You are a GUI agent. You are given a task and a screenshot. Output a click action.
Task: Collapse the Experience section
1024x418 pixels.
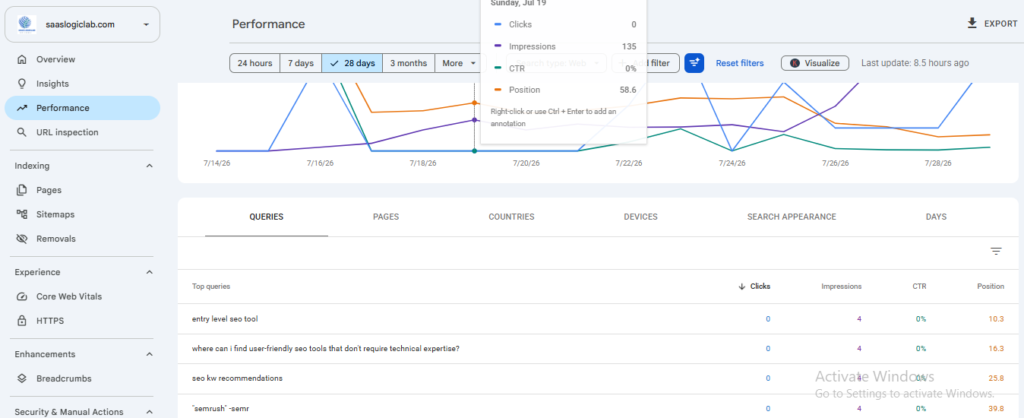[150, 272]
